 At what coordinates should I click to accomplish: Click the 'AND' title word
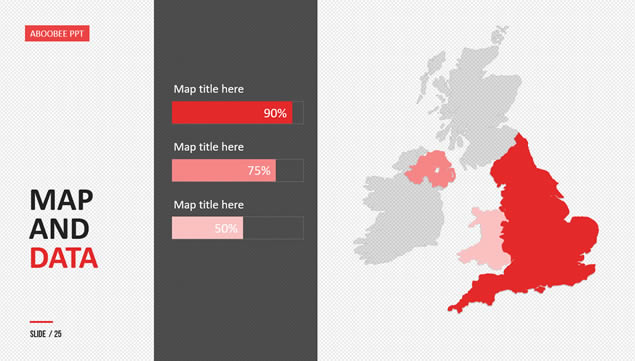[60, 229]
